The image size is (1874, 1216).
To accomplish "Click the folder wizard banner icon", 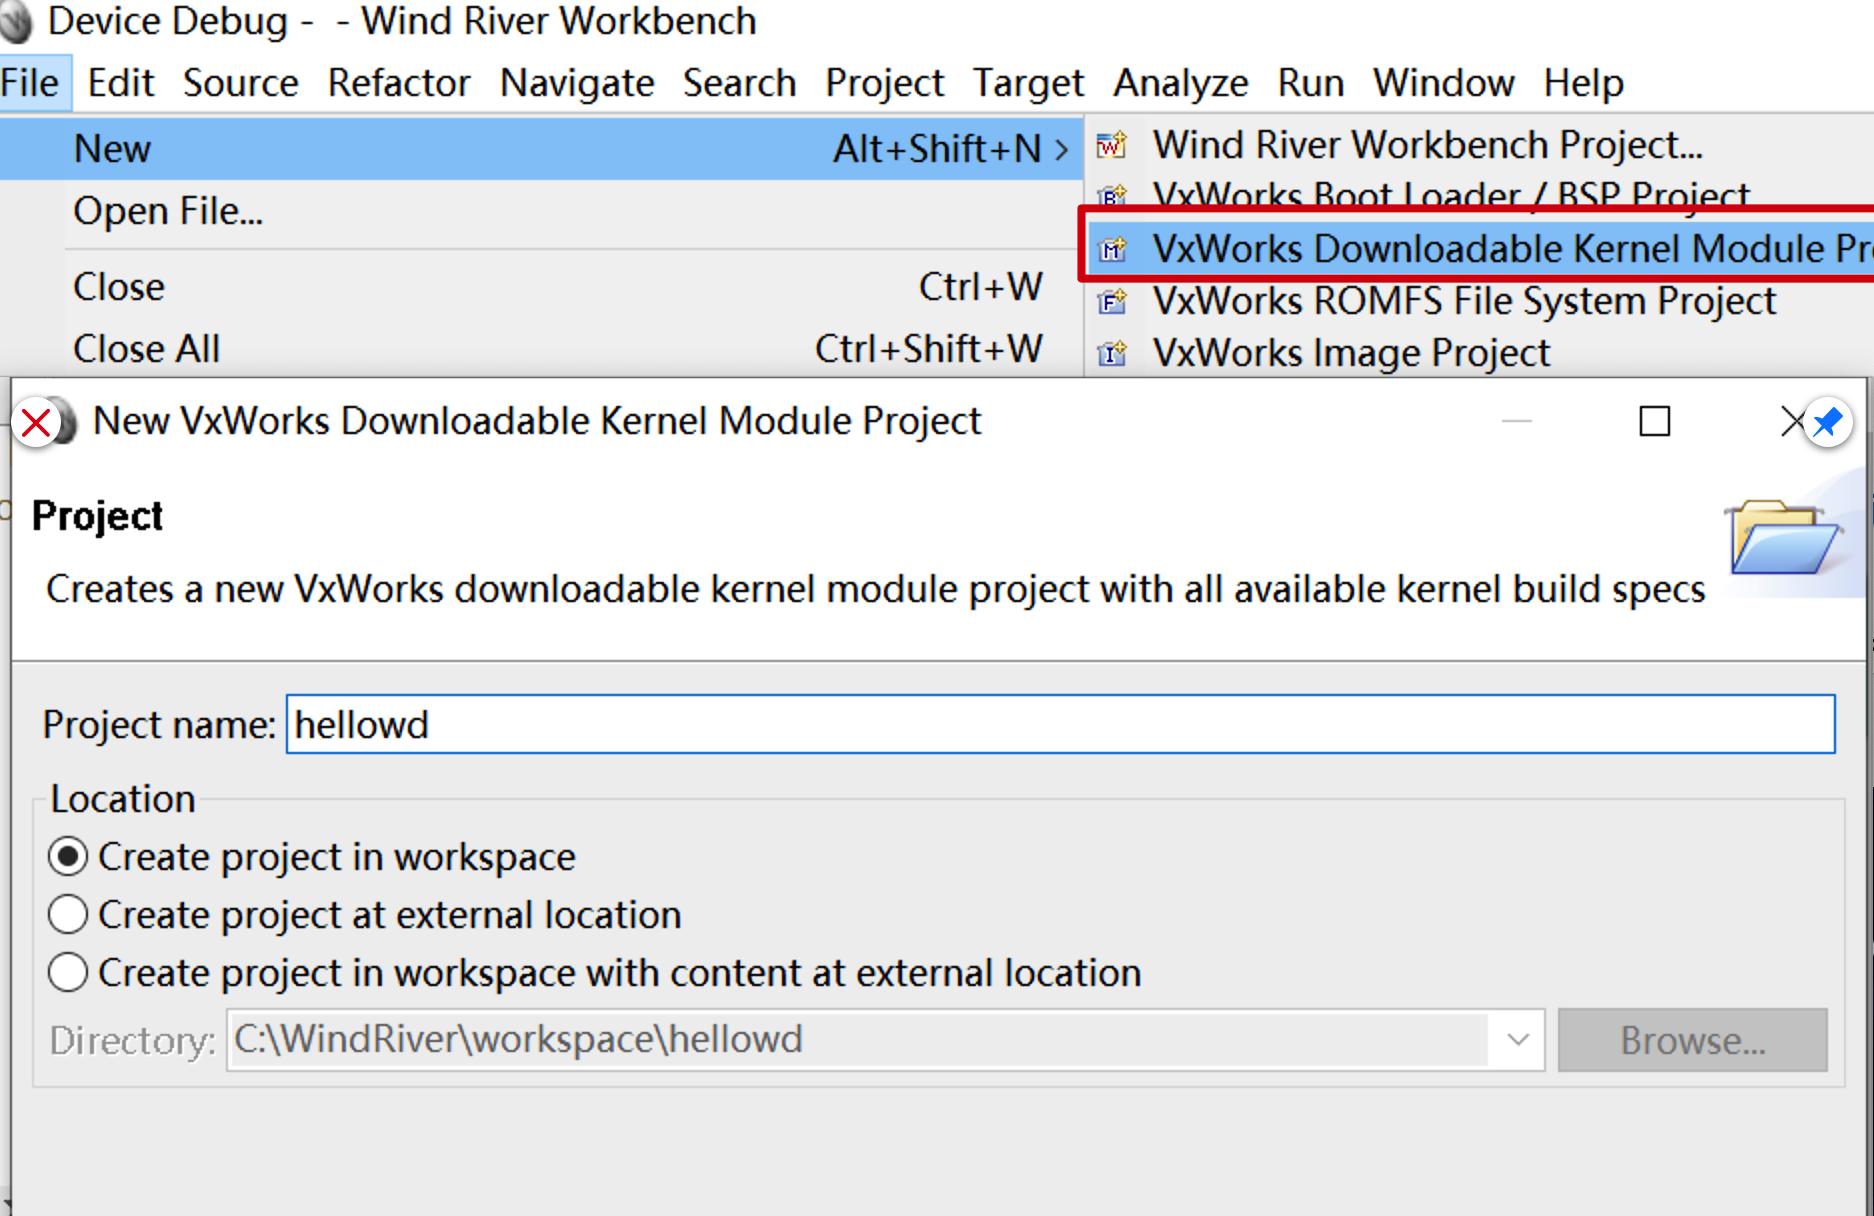I will 1785,537.
